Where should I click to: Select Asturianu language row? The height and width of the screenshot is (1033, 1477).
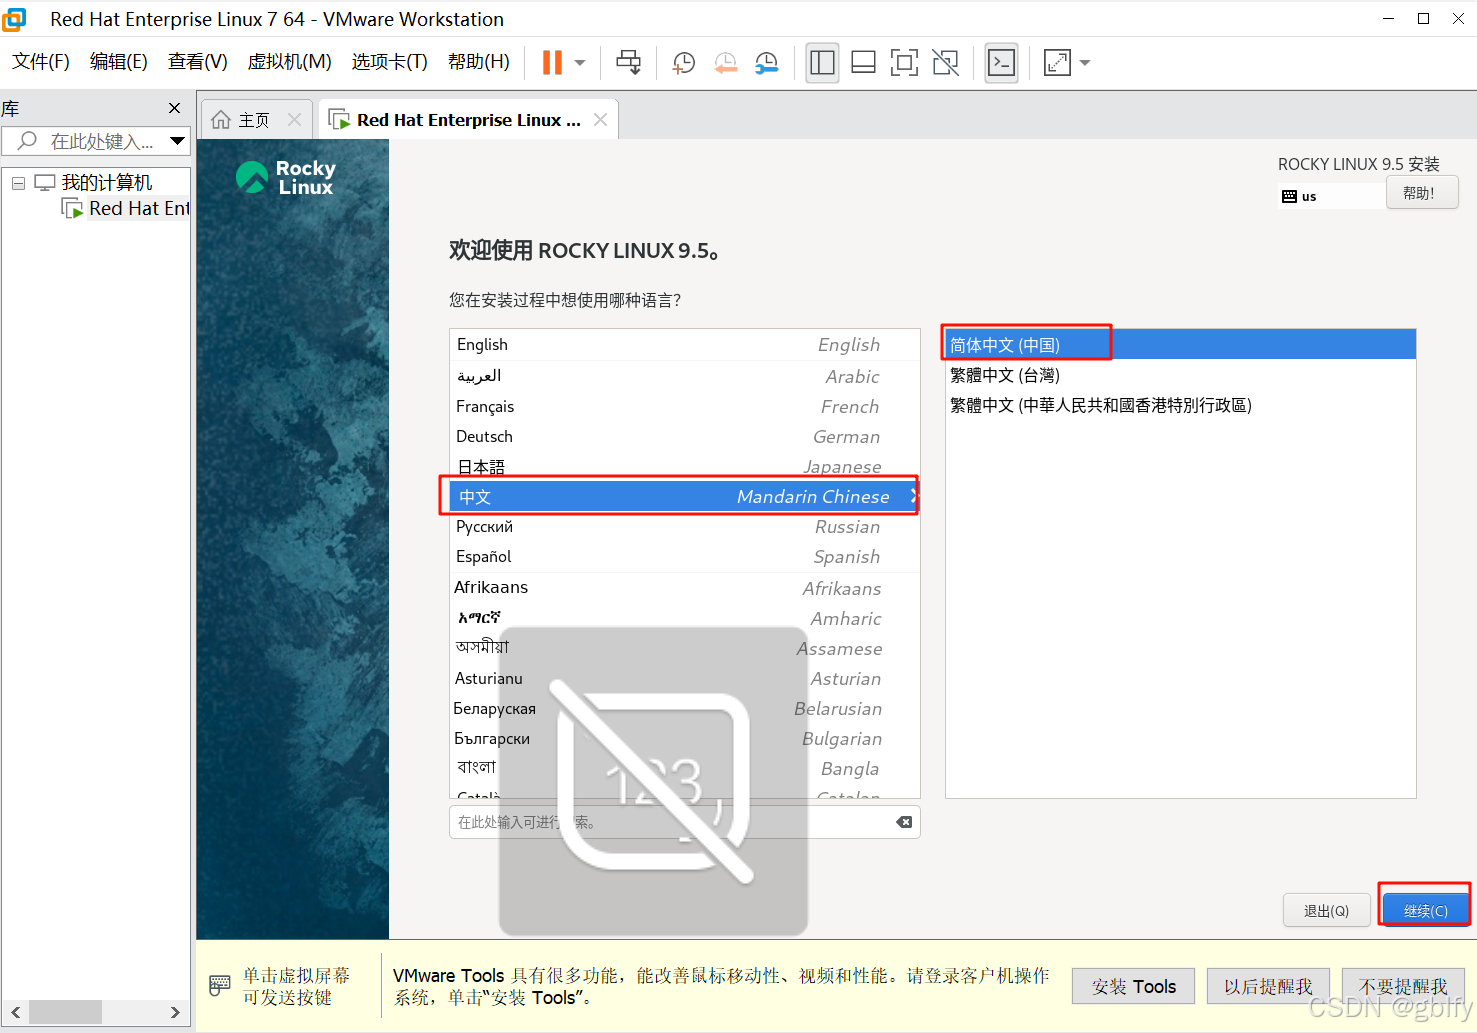point(685,678)
